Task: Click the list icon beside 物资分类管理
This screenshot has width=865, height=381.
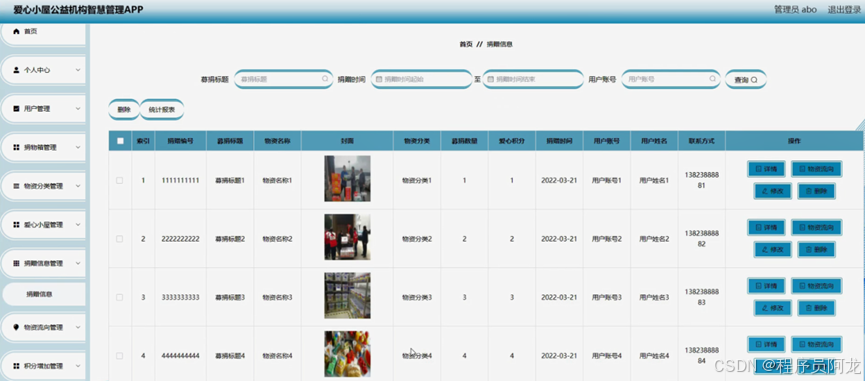Action: pos(16,186)
